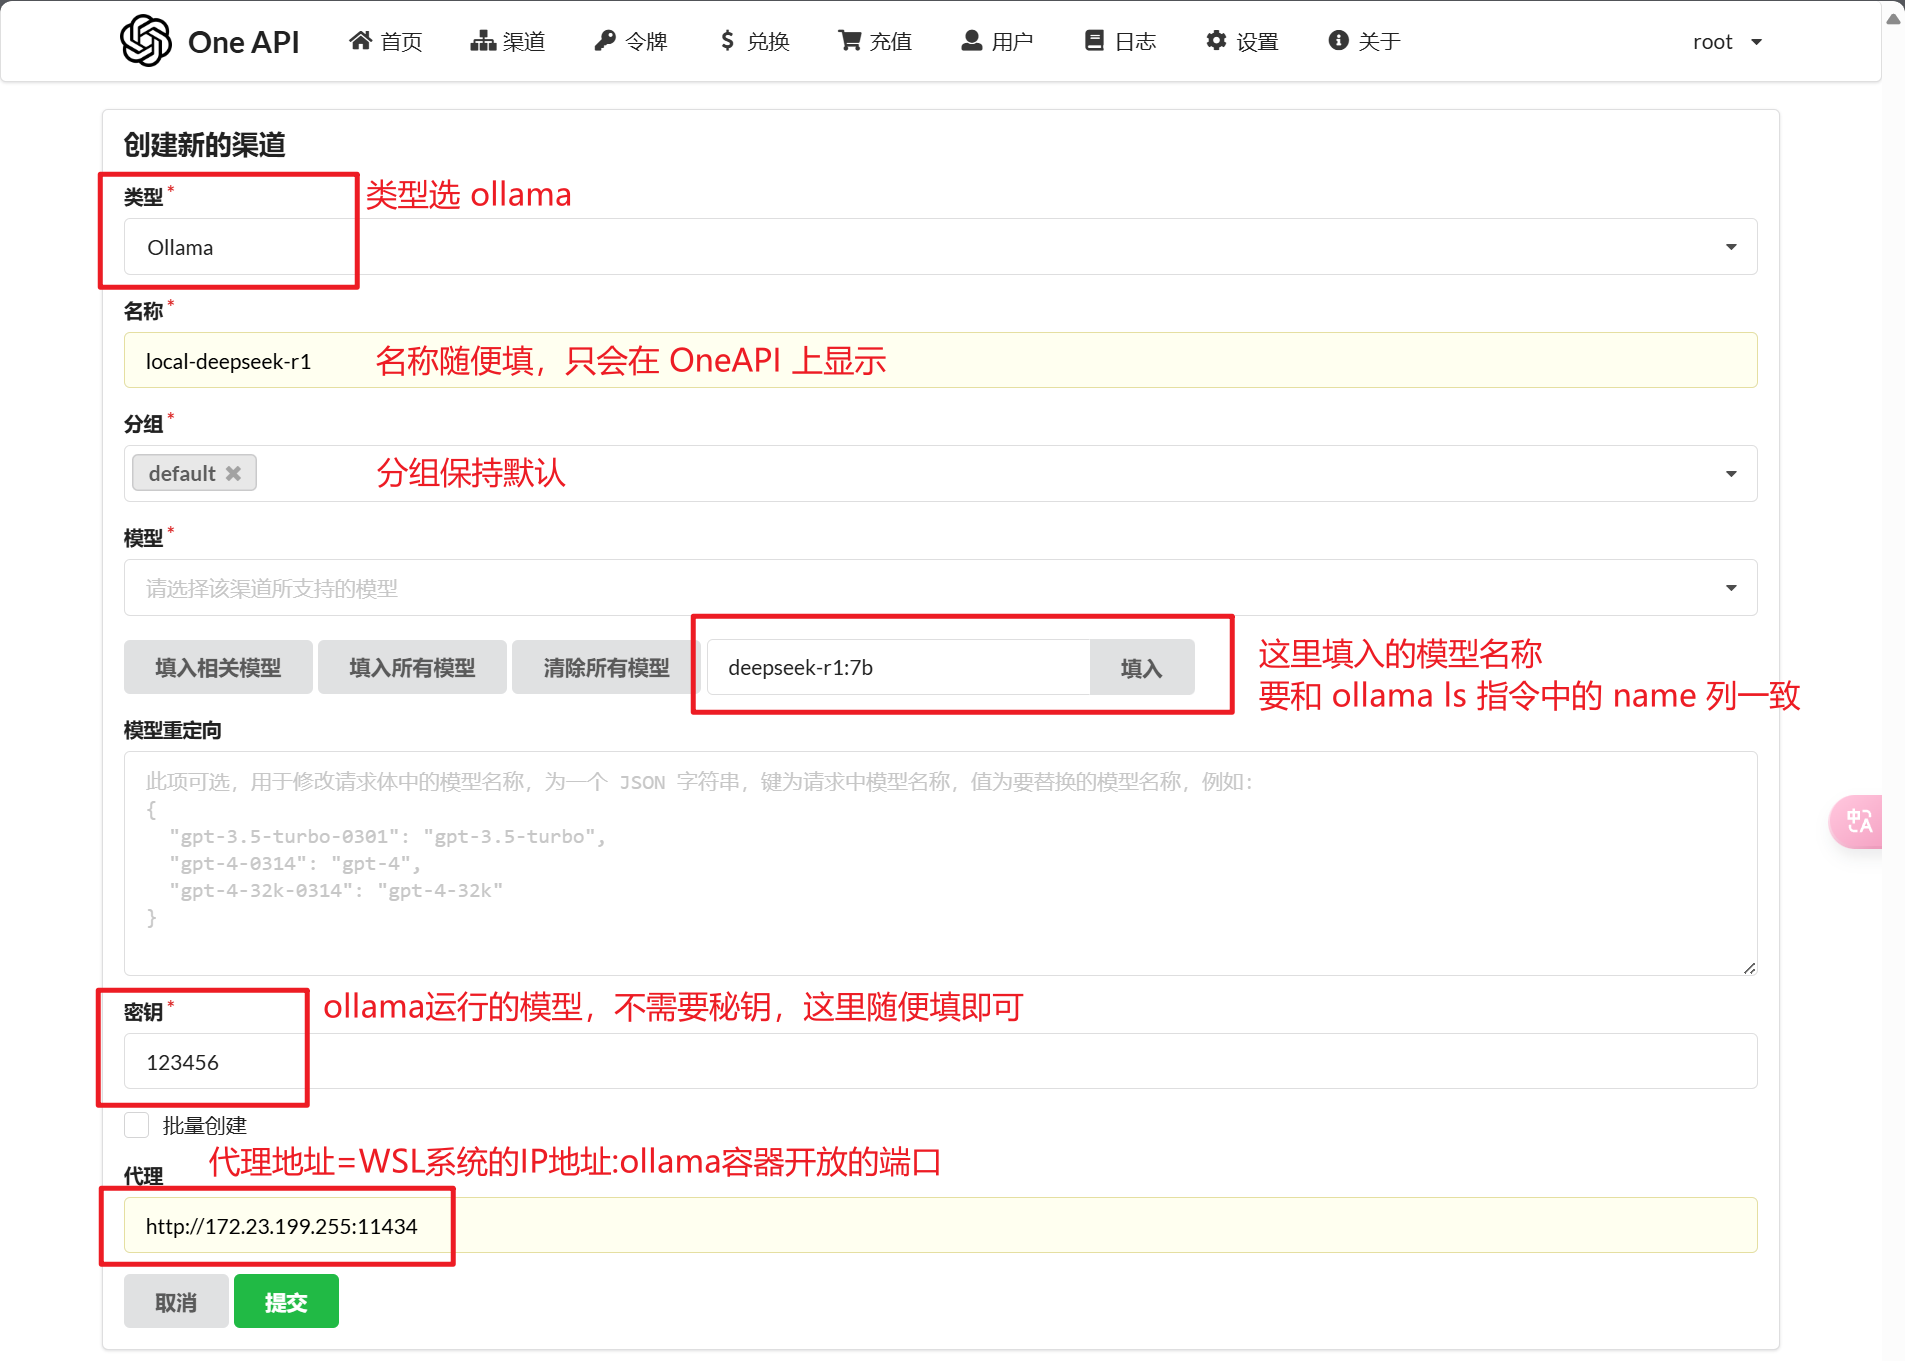Remove the default group tag
Viewport: 1905px width, 1361px height.
click(x=233, y=473)
